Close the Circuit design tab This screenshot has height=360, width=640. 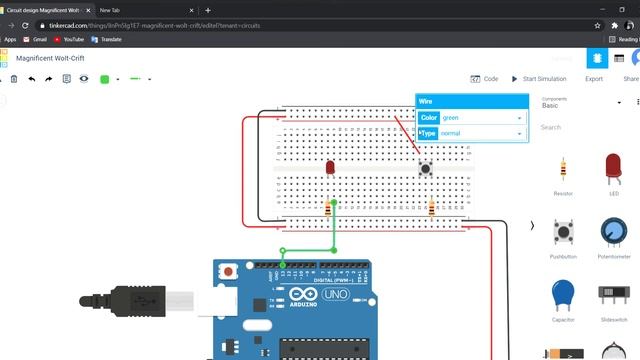(x=88, y=10)
